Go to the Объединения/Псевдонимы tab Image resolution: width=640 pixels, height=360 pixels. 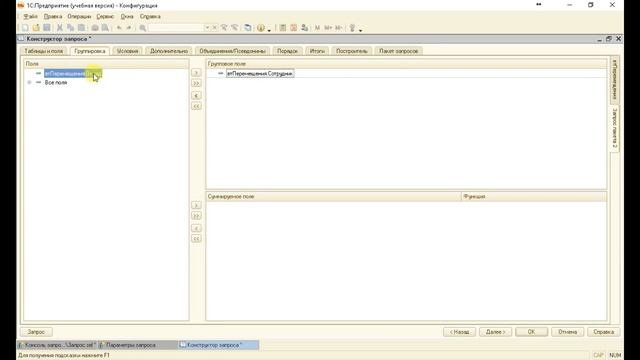click(x=232, y=51)
